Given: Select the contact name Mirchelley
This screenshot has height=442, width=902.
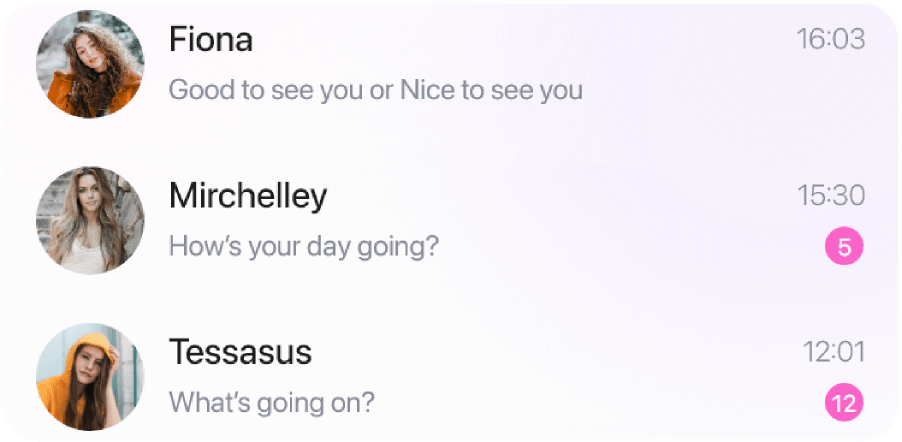Looking at the screenshot, I should [248, 195].
